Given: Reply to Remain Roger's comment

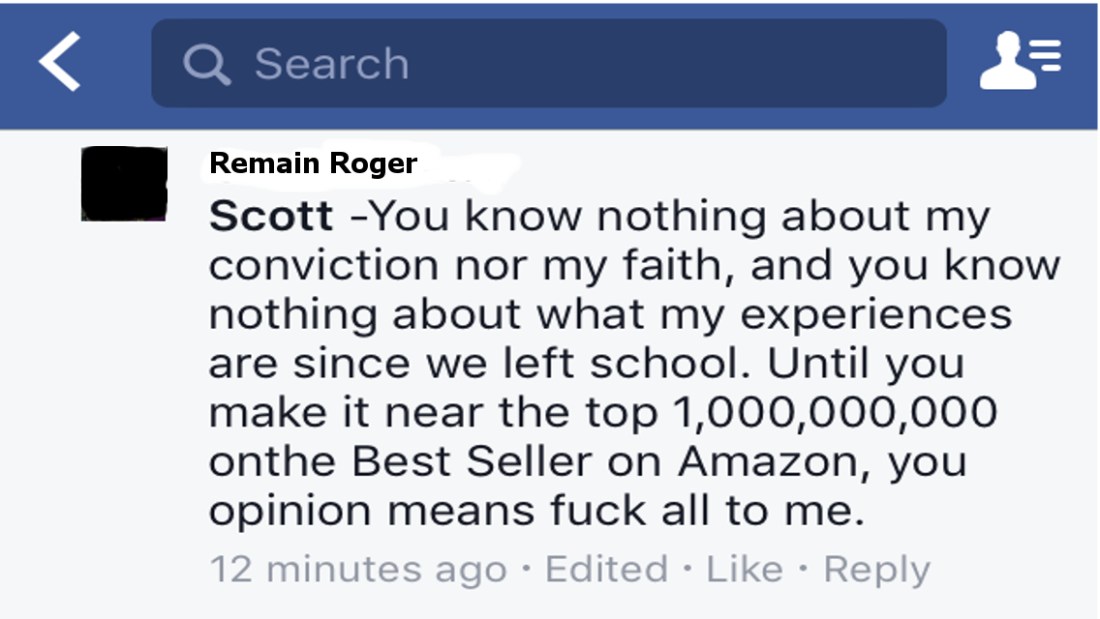Looking at the screenshot, I should [x=876, y=569].
